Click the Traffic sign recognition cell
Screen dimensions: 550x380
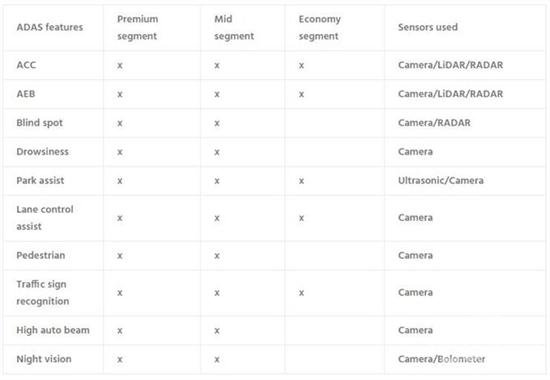(43, 293)
